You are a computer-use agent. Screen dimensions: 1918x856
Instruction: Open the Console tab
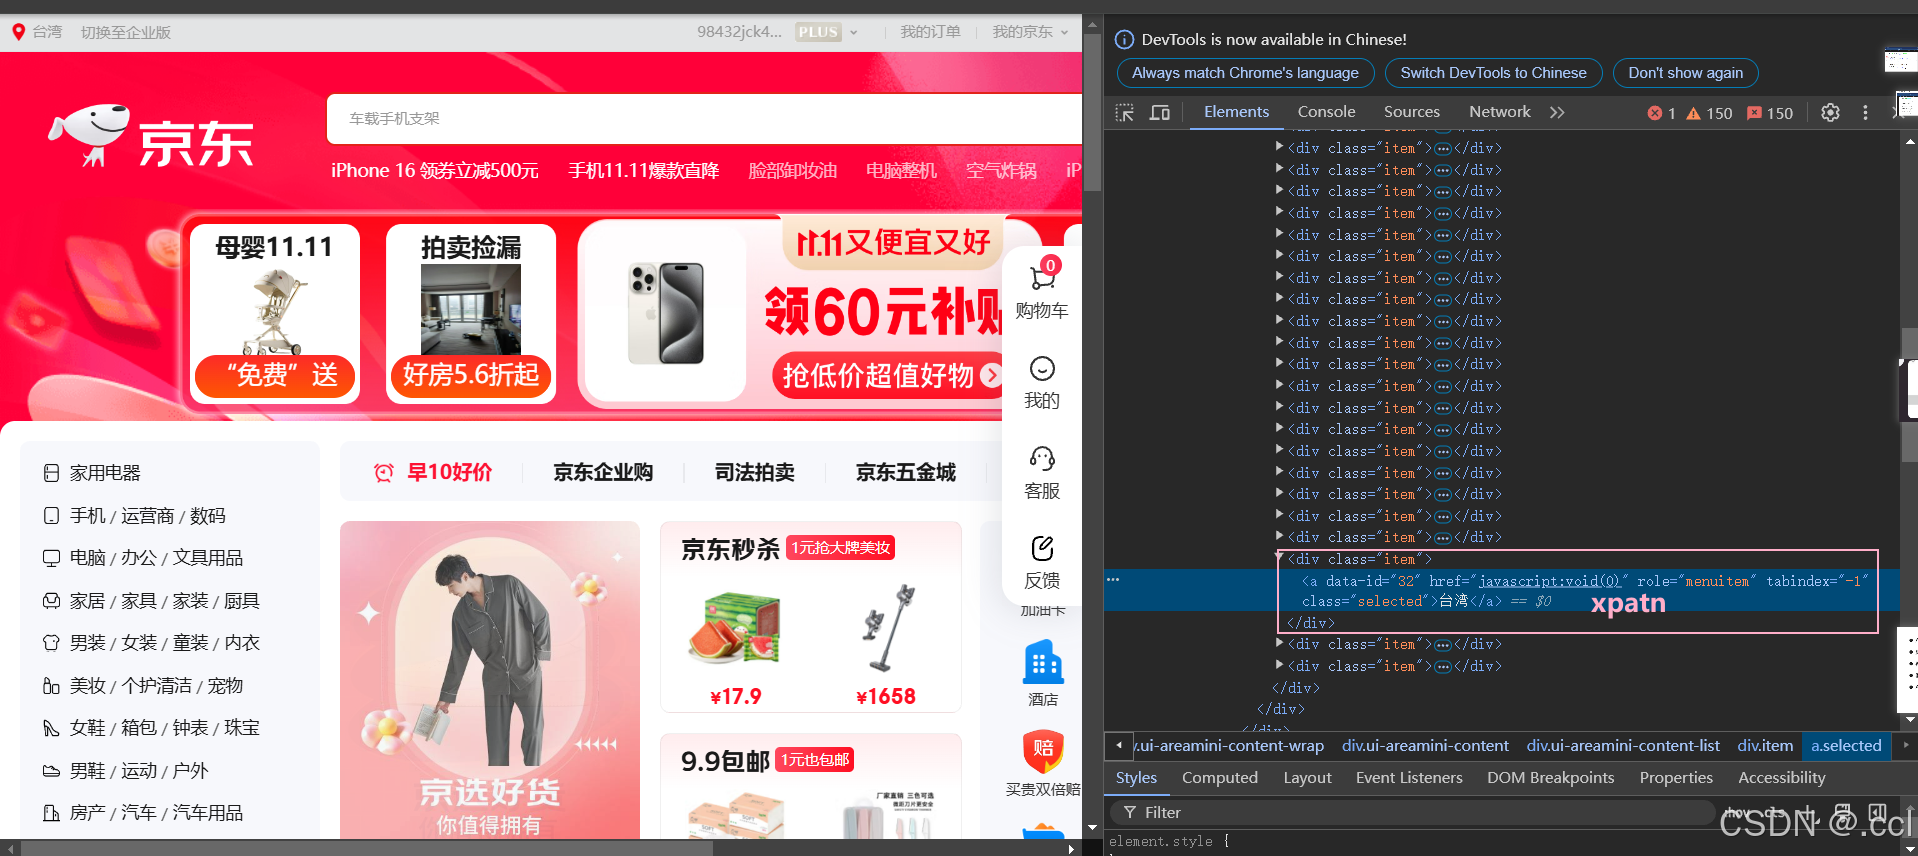[1326, 112]
